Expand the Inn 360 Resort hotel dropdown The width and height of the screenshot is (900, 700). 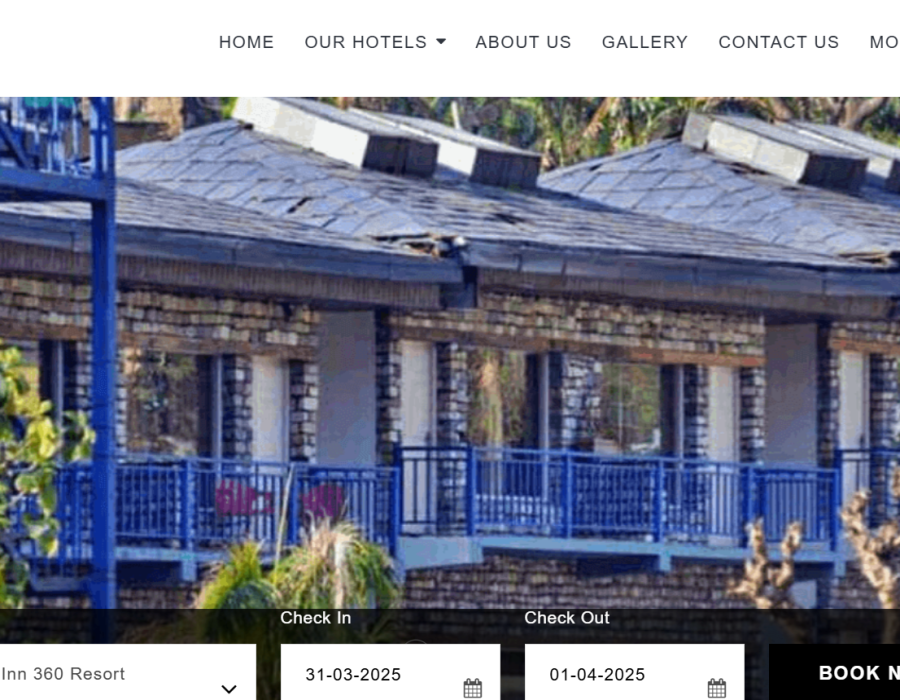127,672
